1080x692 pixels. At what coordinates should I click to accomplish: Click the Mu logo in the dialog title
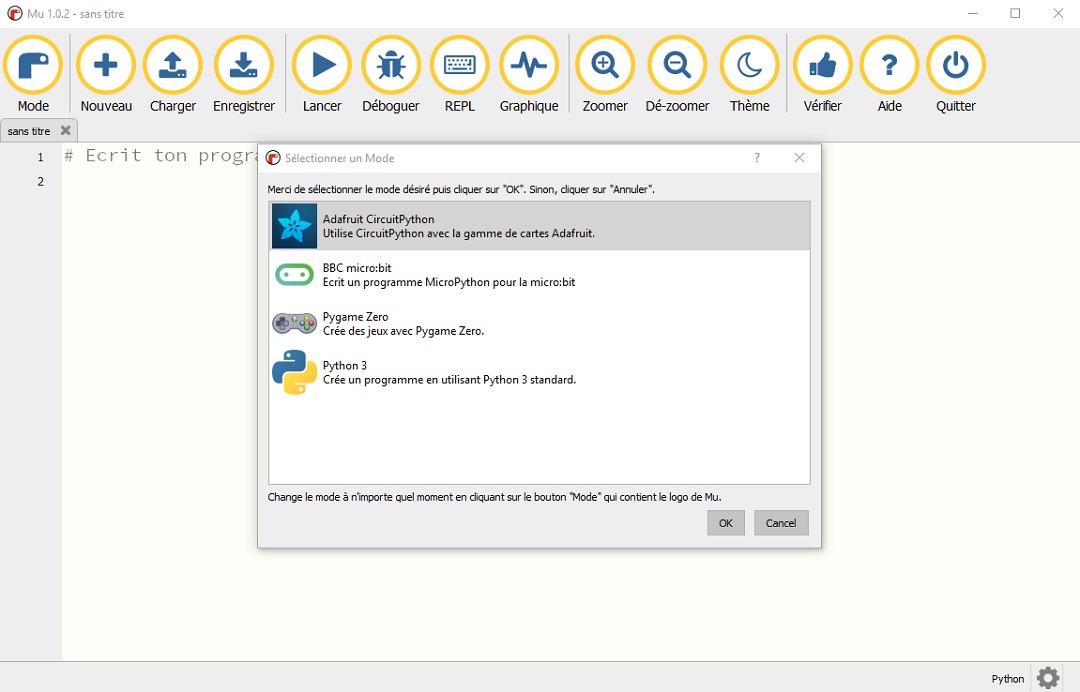click(273, 158)
